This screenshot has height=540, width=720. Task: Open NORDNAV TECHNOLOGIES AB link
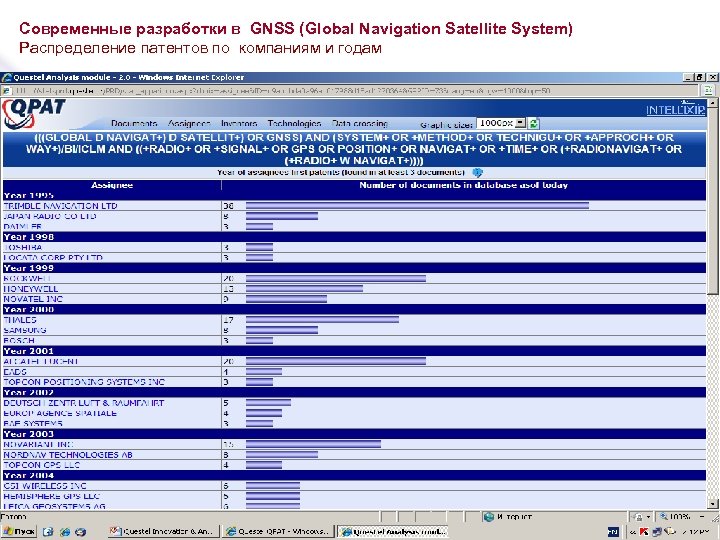(x=68, y=455)
